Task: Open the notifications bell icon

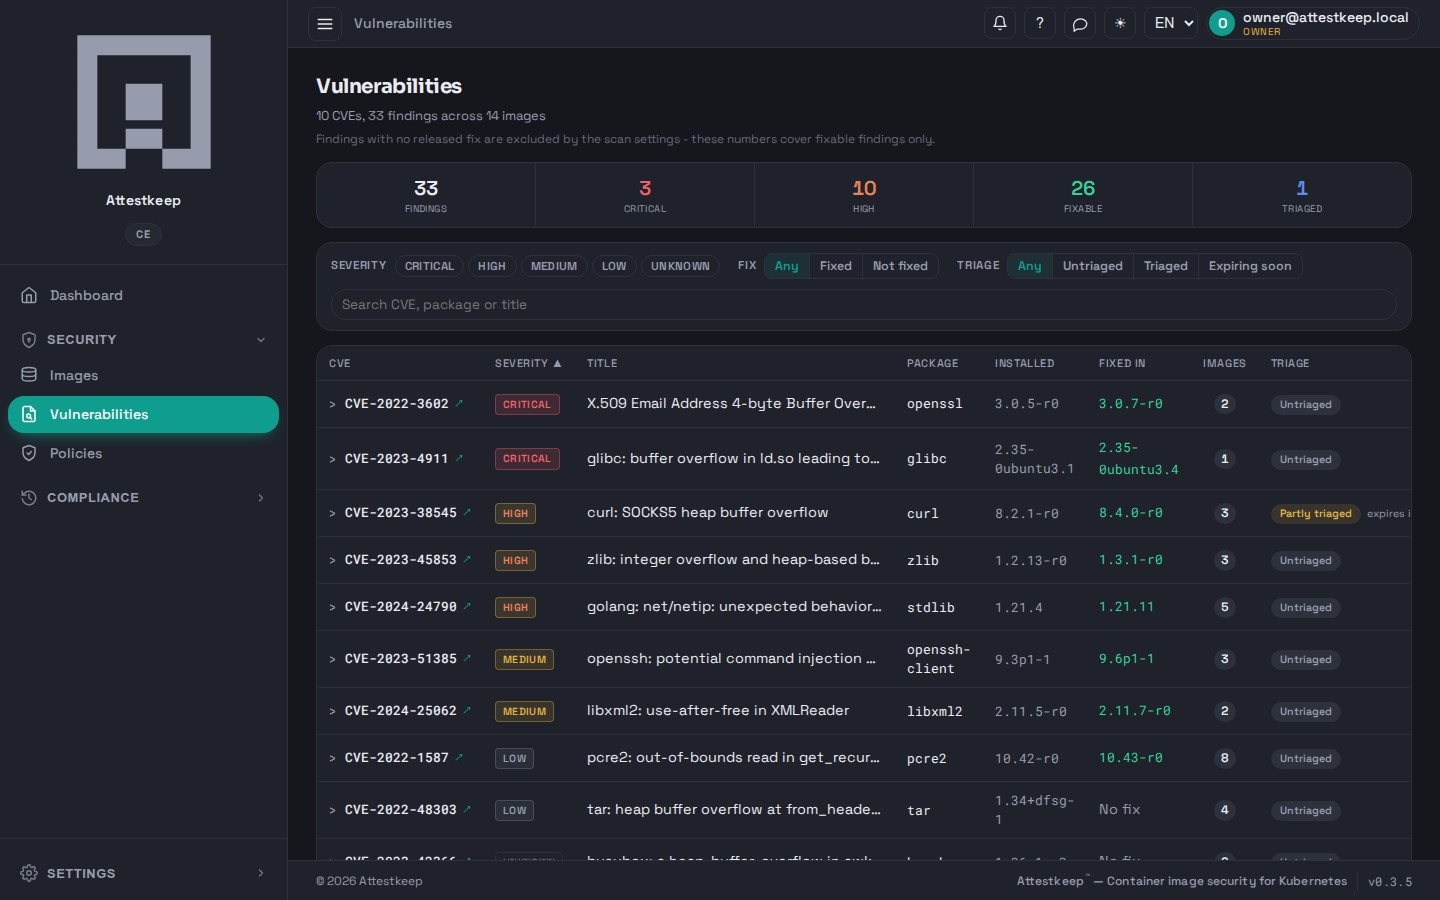Action: 999,23
